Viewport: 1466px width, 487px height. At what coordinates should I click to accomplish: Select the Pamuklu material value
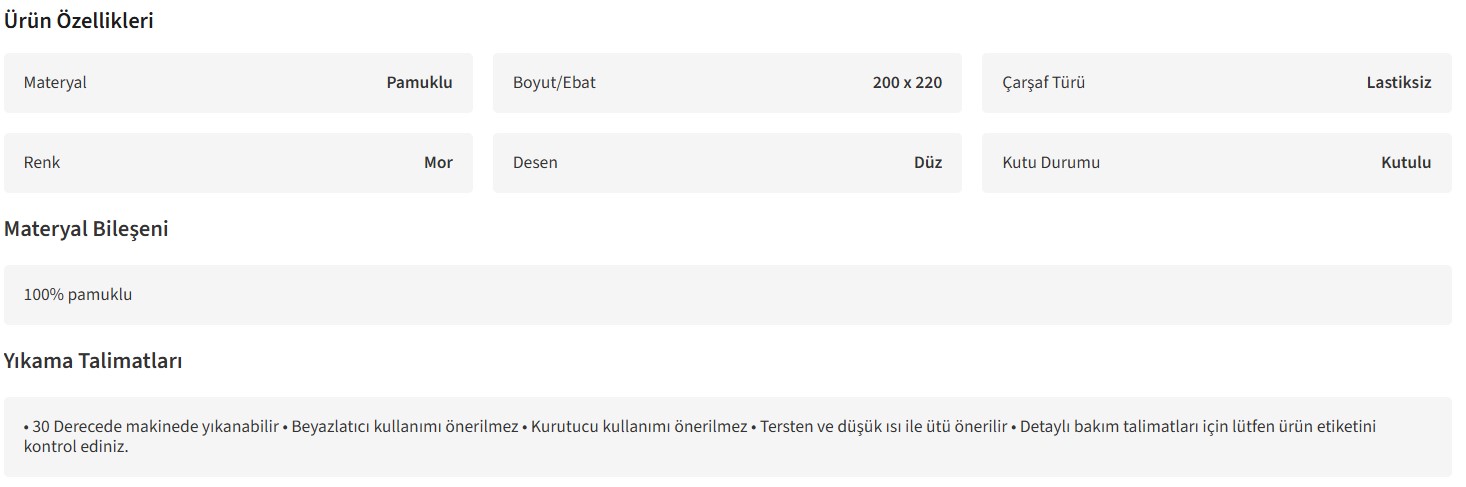click(x=419, y=83)
